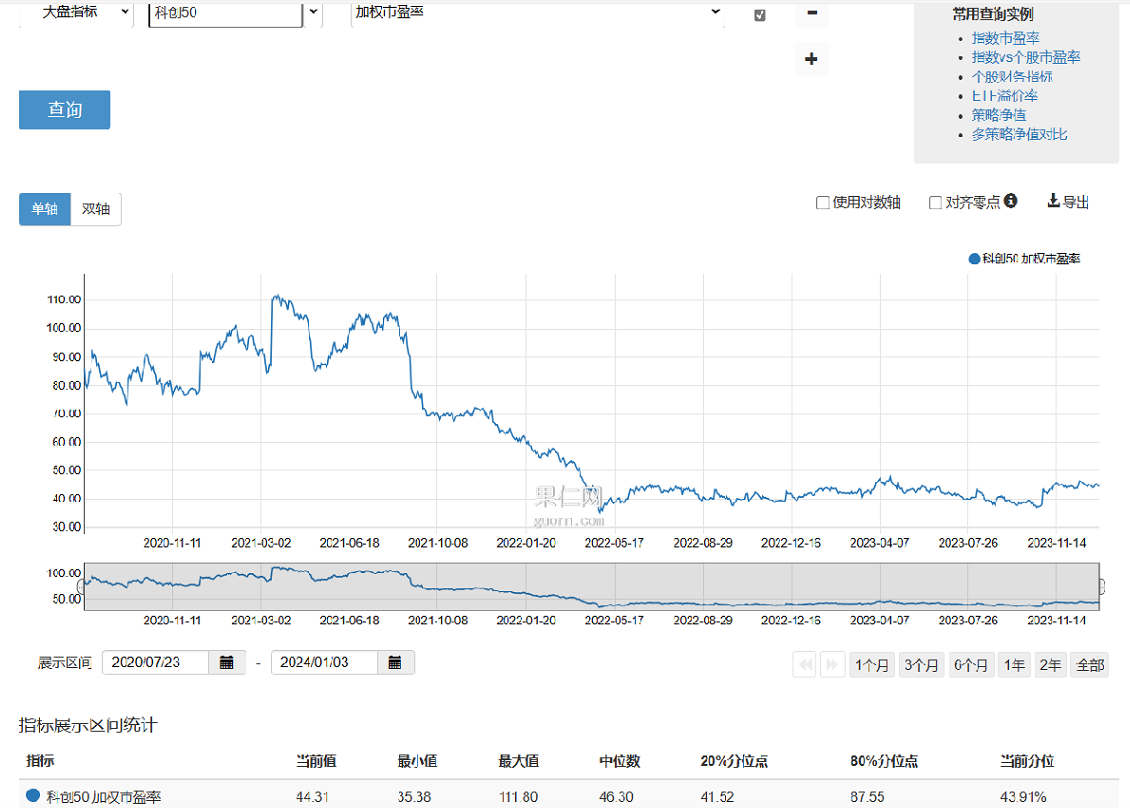
Task: Click the start date field 2020/07/23
Action: (155, 662)
